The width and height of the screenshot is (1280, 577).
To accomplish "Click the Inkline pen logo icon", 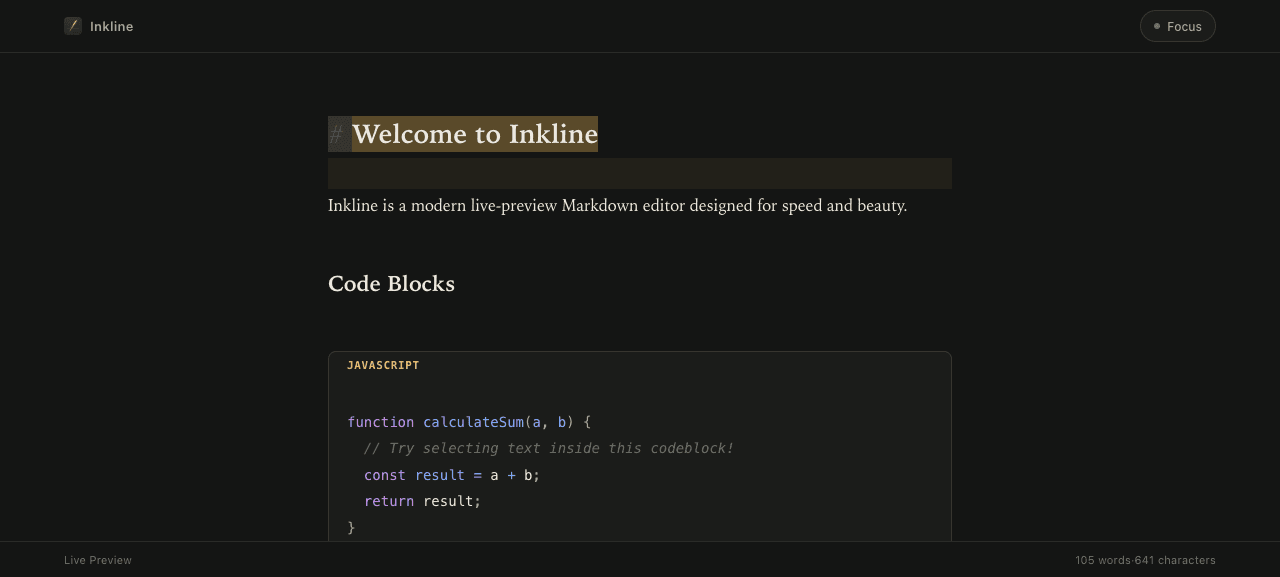I will tap(73, 26).
